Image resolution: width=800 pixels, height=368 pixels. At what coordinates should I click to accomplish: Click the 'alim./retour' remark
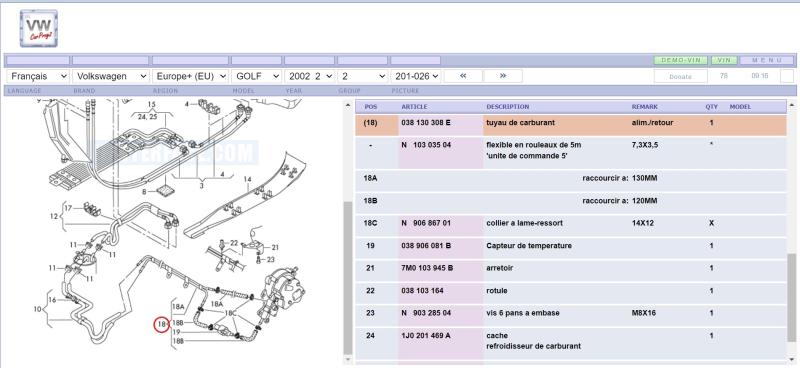pyautogui.click(x=652, y=123)
